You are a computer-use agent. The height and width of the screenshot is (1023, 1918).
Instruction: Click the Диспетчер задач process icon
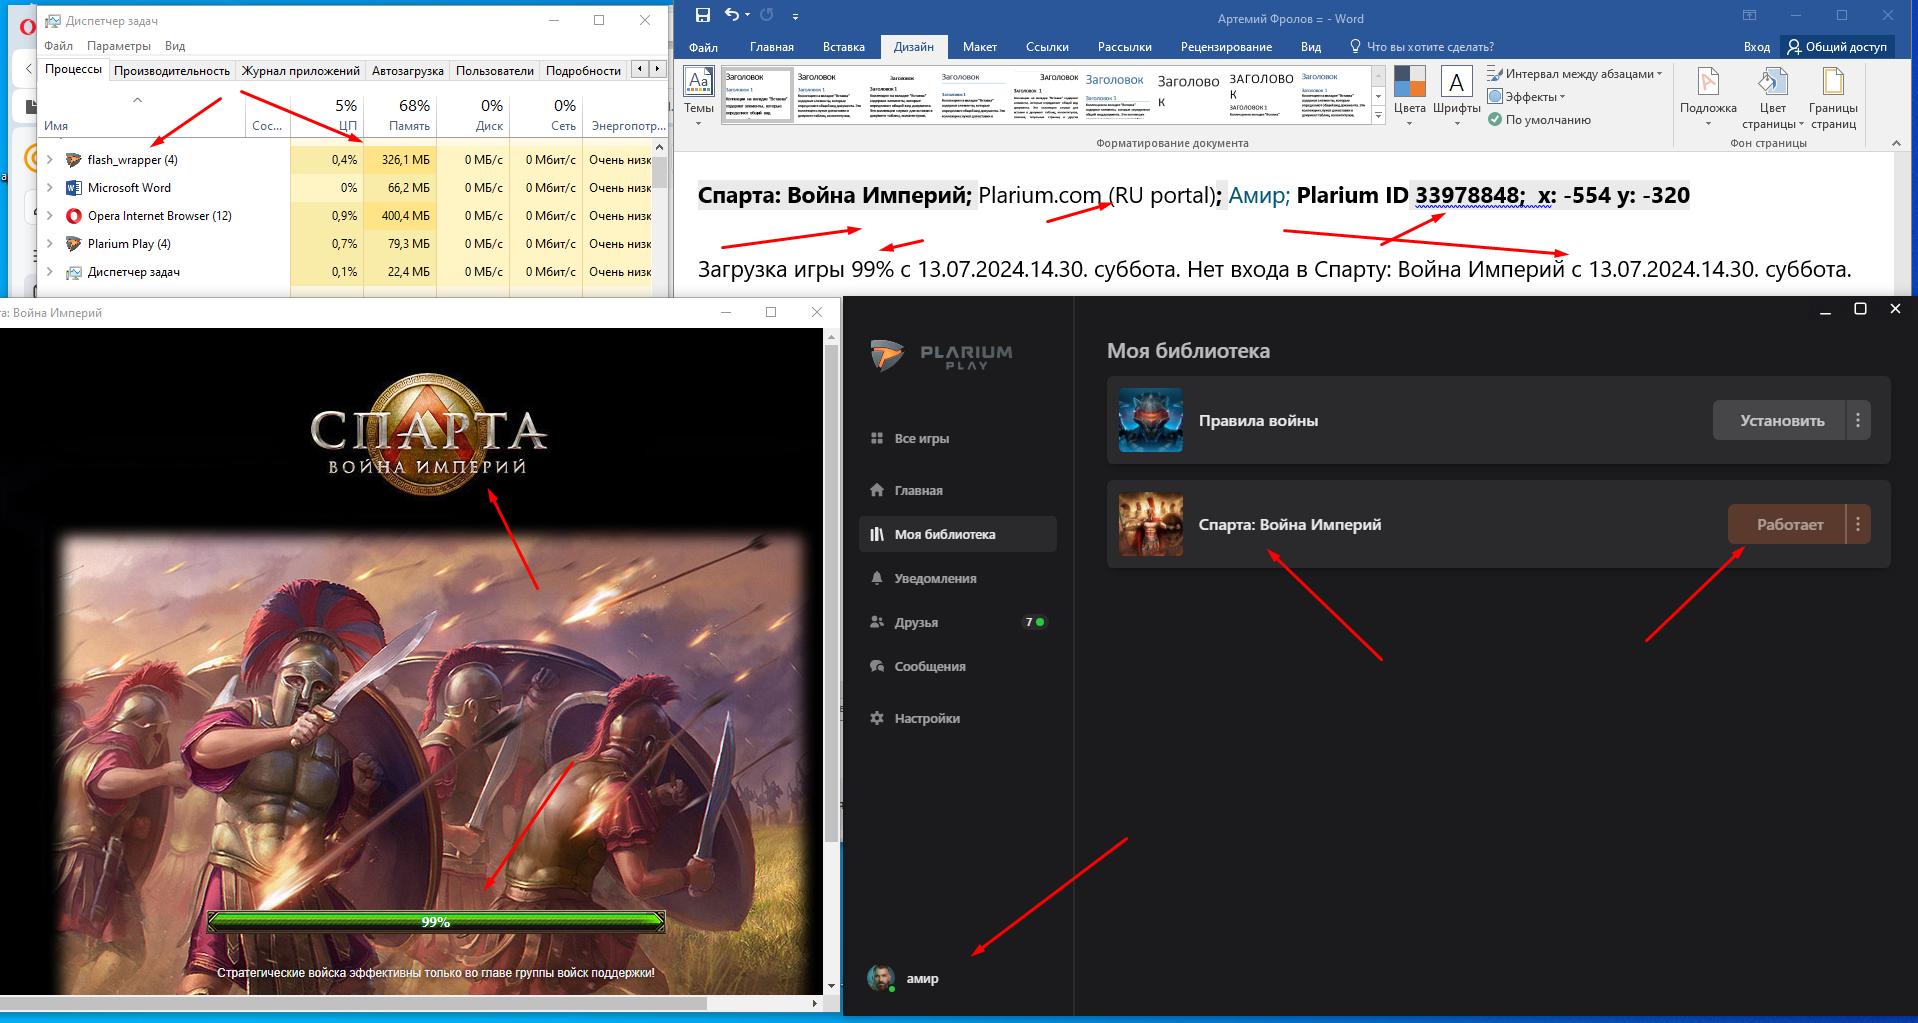click(73, 272)
